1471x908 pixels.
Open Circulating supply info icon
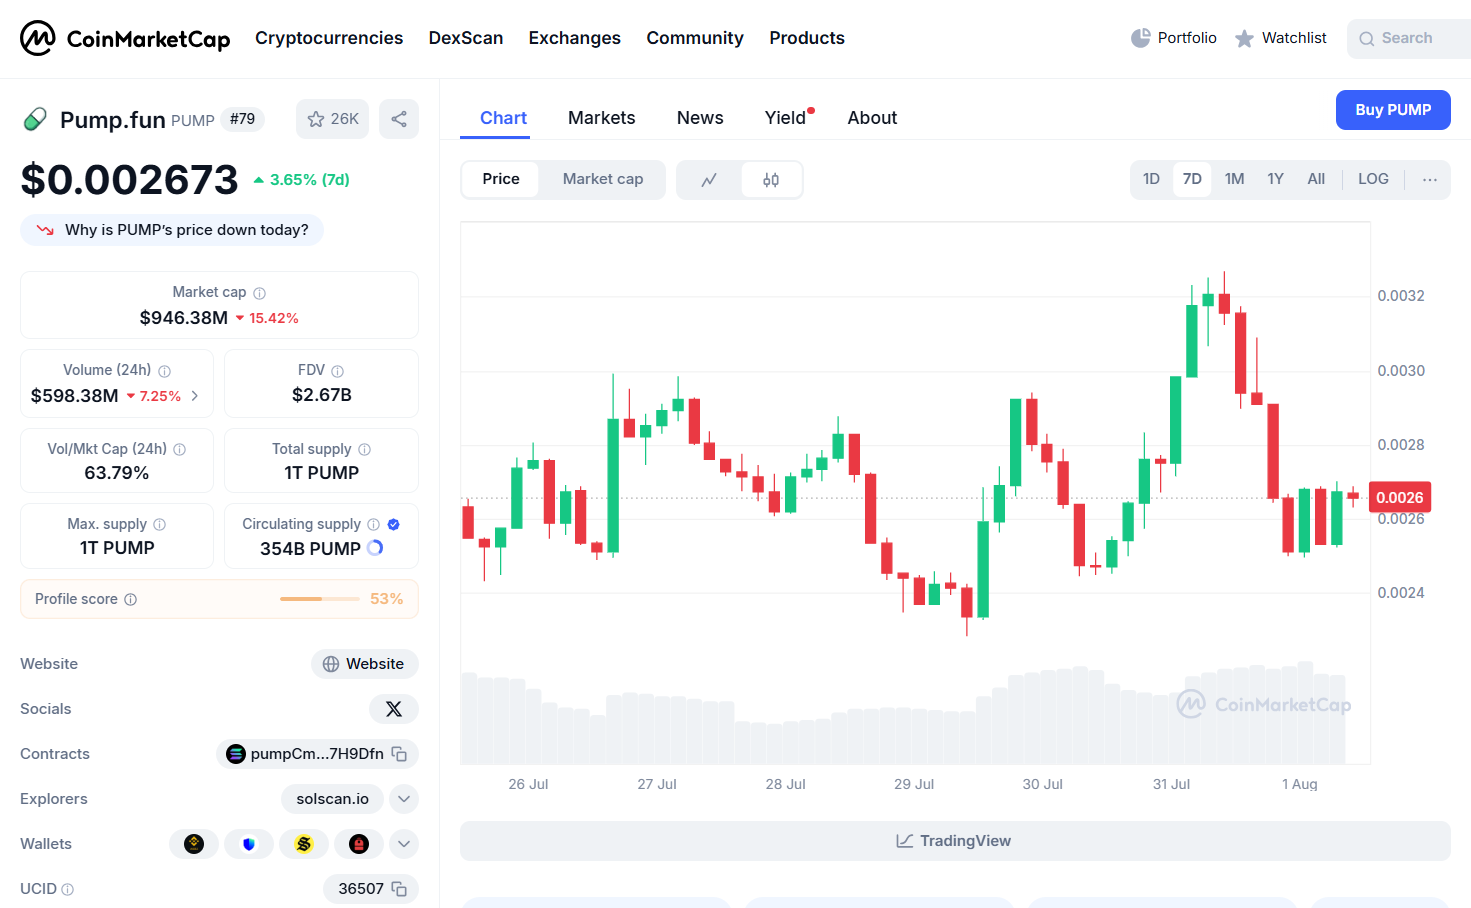pos(374,525)
